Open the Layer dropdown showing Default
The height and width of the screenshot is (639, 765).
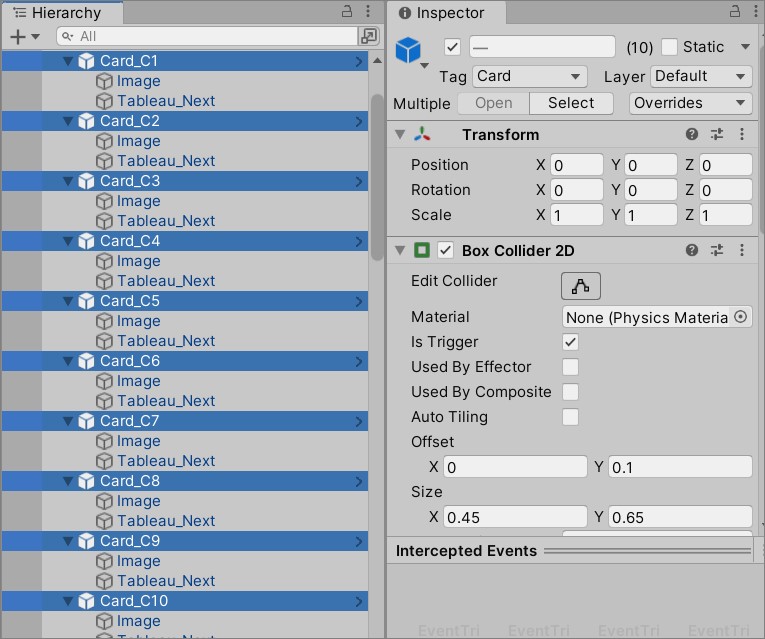[701, 77]
